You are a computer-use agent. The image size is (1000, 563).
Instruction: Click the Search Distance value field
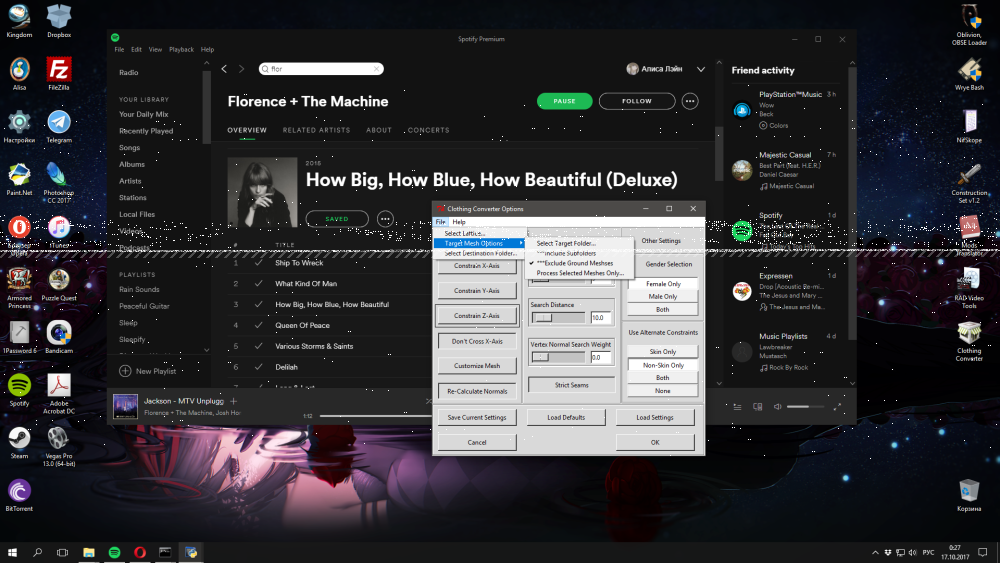coord(601,318)
